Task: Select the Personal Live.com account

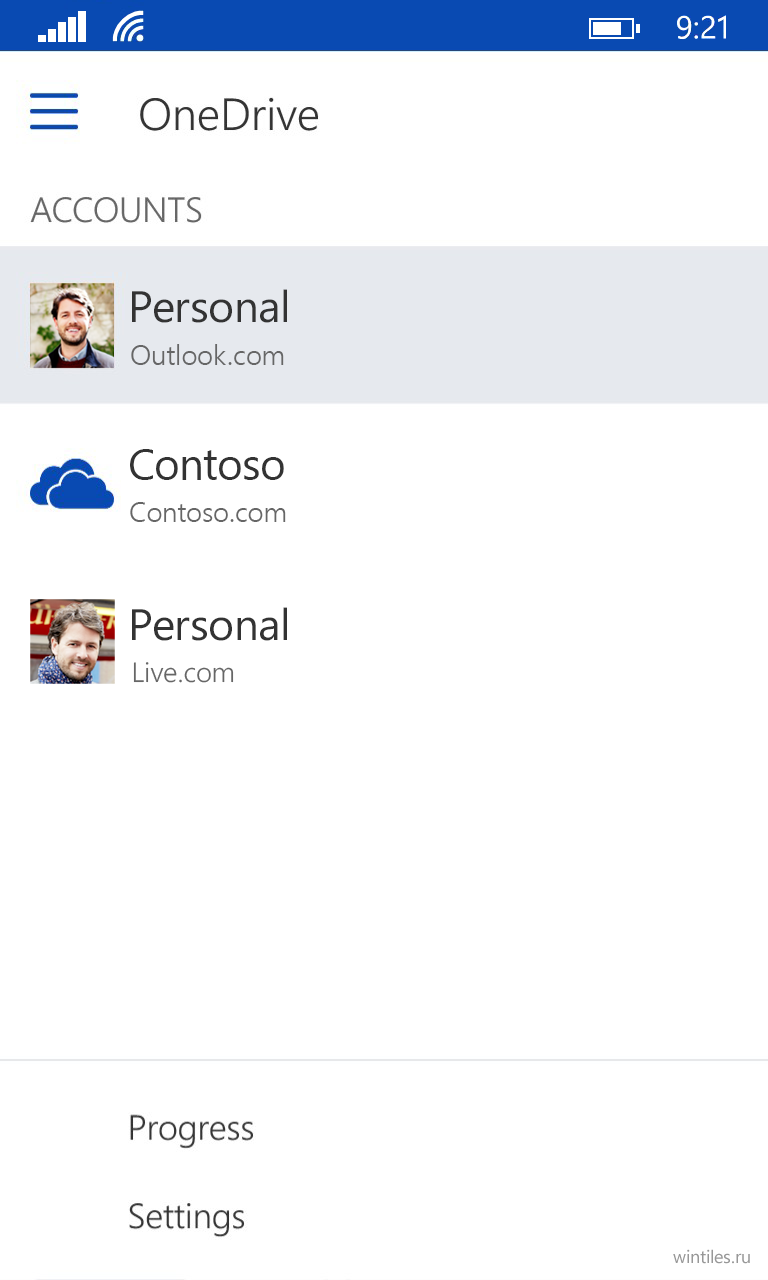Action: pyautogui.click(x=384, y=642)
